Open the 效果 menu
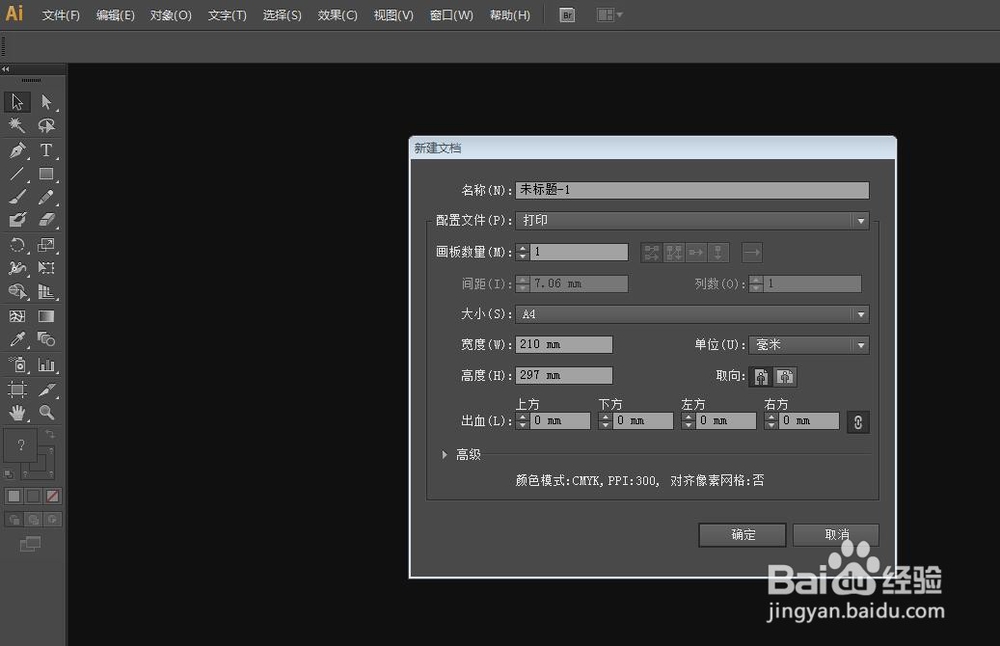The height and width of the screenshot is (646, 1000). point(338,15)
